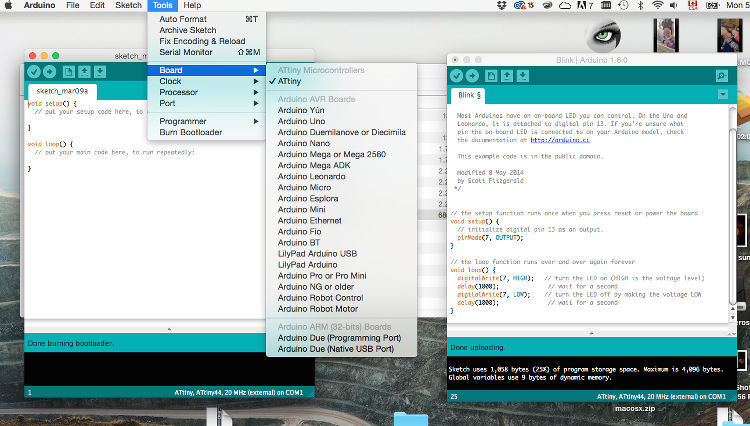Click the Wi-Fi status icon
Viewport: 750px width, 426px height.
pos(658,5)
